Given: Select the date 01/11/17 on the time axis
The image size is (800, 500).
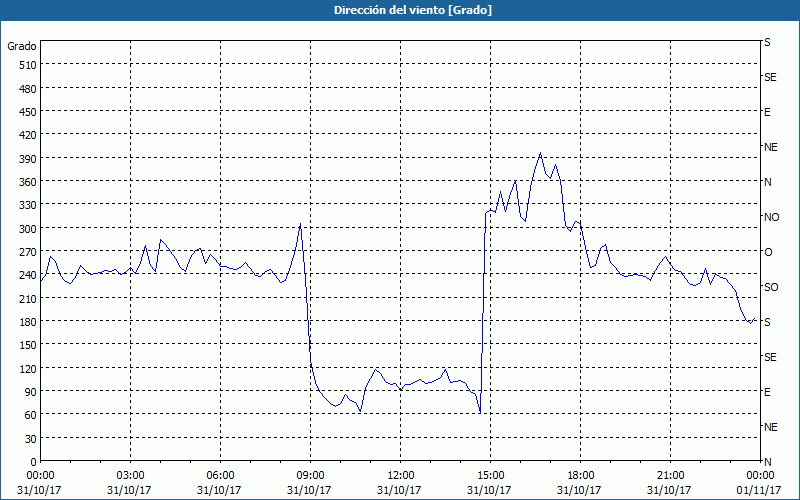Looking at the screenshot, I should [x=759, y=490].
